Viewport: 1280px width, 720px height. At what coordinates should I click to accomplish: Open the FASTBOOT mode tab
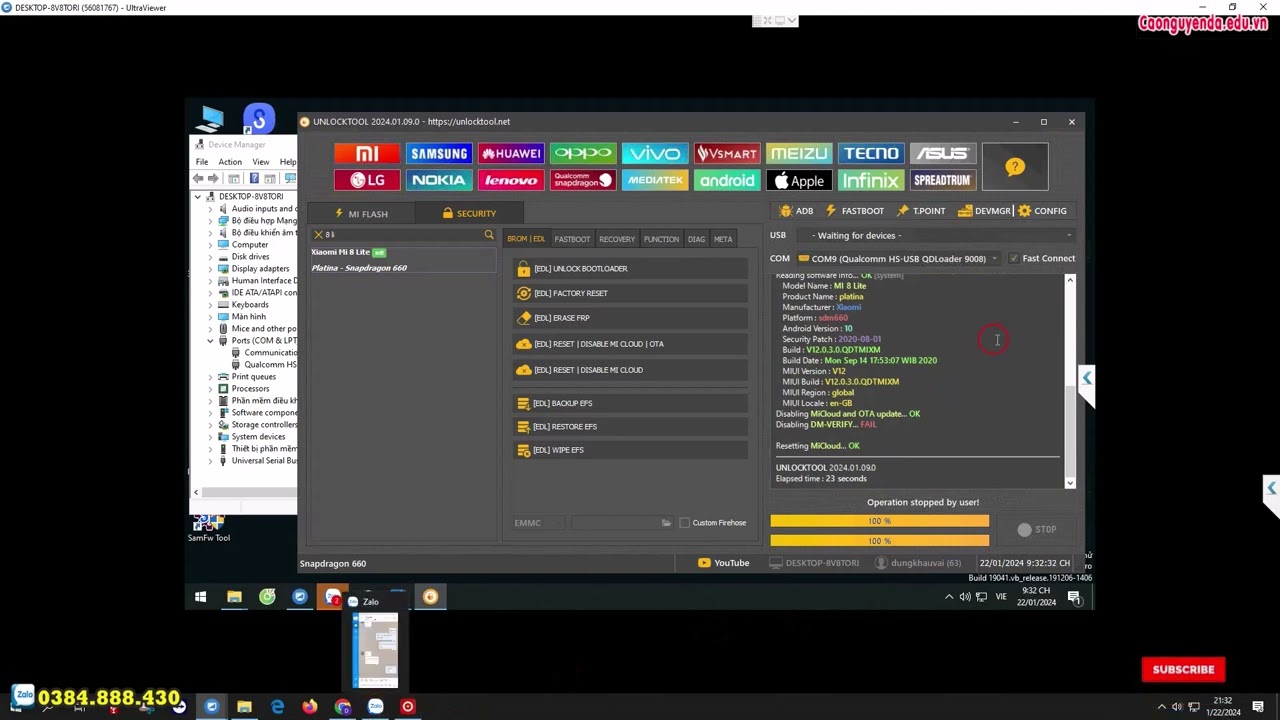click(572, 239)
